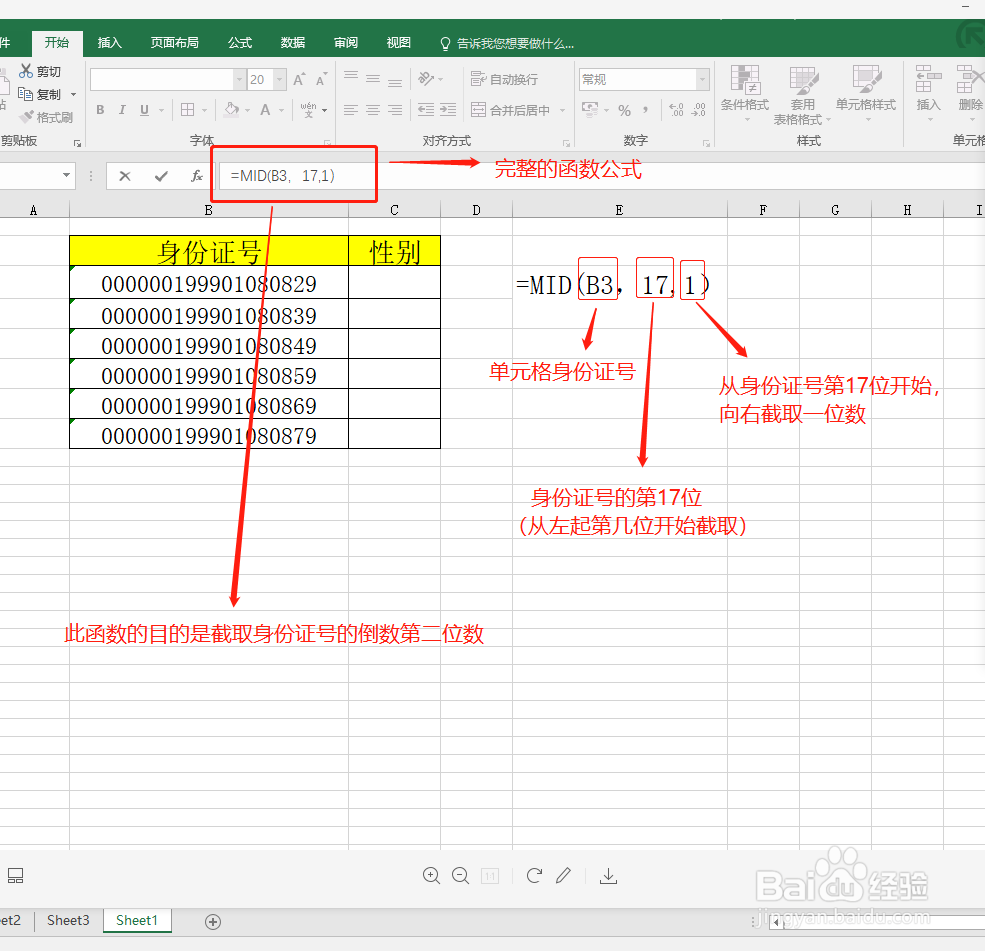Align text left
Image resolution: width=985 pixels, height=951 pixels.
point(351,111)
